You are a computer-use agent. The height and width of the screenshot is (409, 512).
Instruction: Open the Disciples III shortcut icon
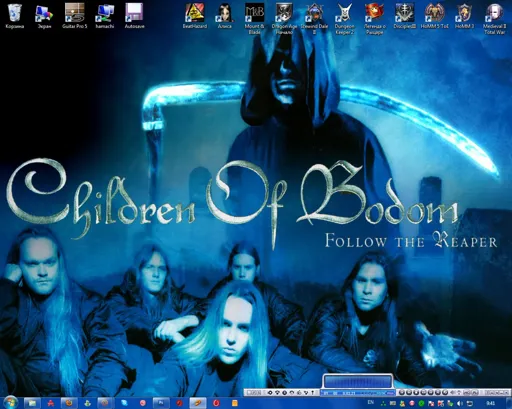(405, 16)
